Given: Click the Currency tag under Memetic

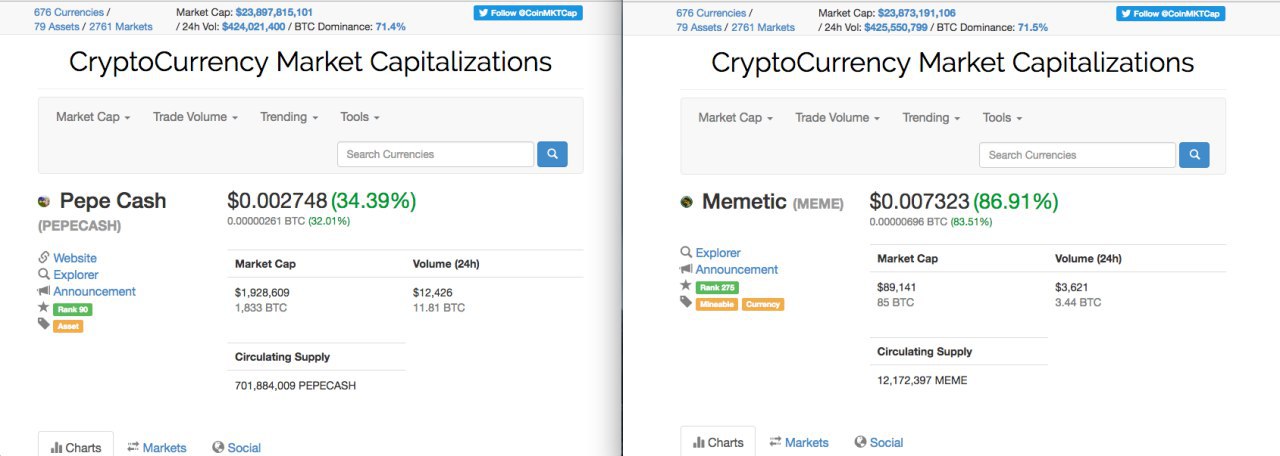Looking at the screenshot, I should [763, 304].
